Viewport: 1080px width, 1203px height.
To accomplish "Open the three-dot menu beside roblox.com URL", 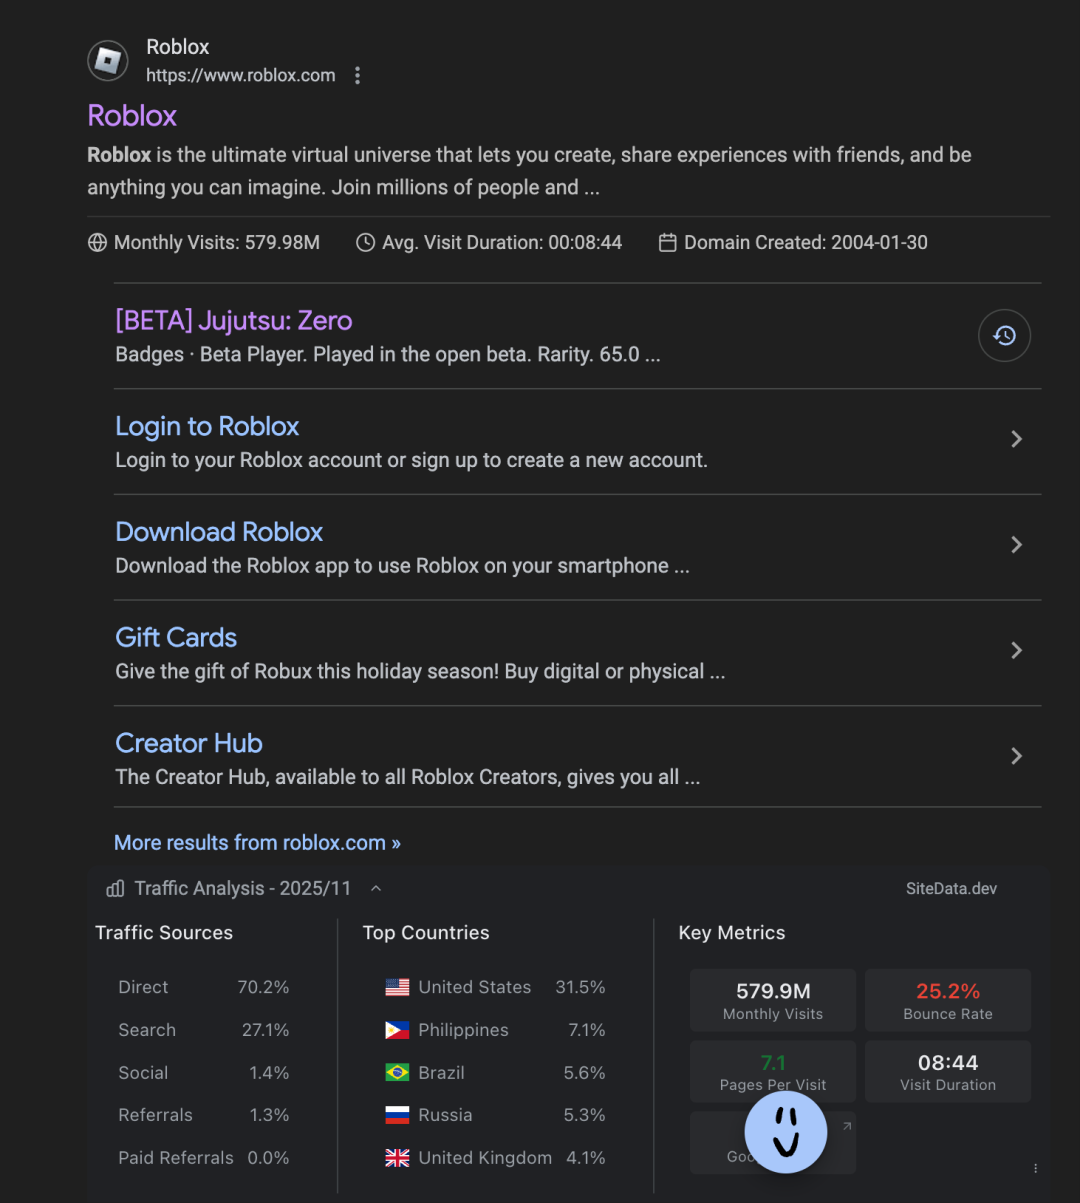I will pos(357,76).
